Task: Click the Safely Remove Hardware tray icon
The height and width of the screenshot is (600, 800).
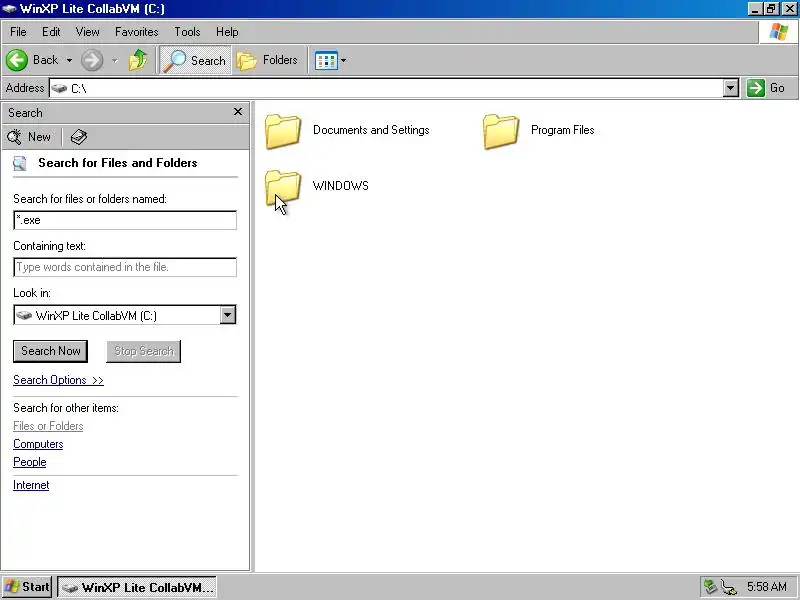Action: [x=710, y=587]
